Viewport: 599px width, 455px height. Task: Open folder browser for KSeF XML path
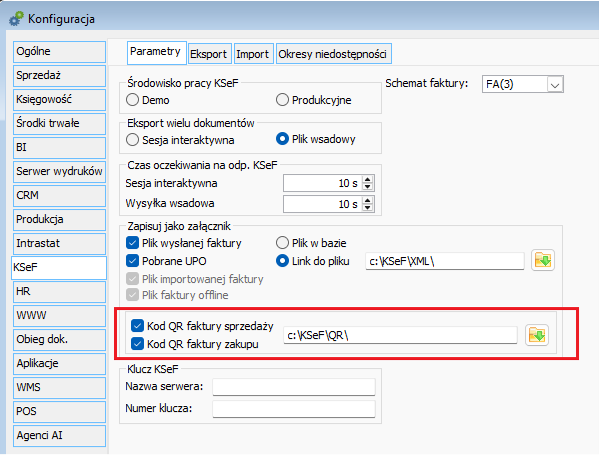click(x=542, y=261)
